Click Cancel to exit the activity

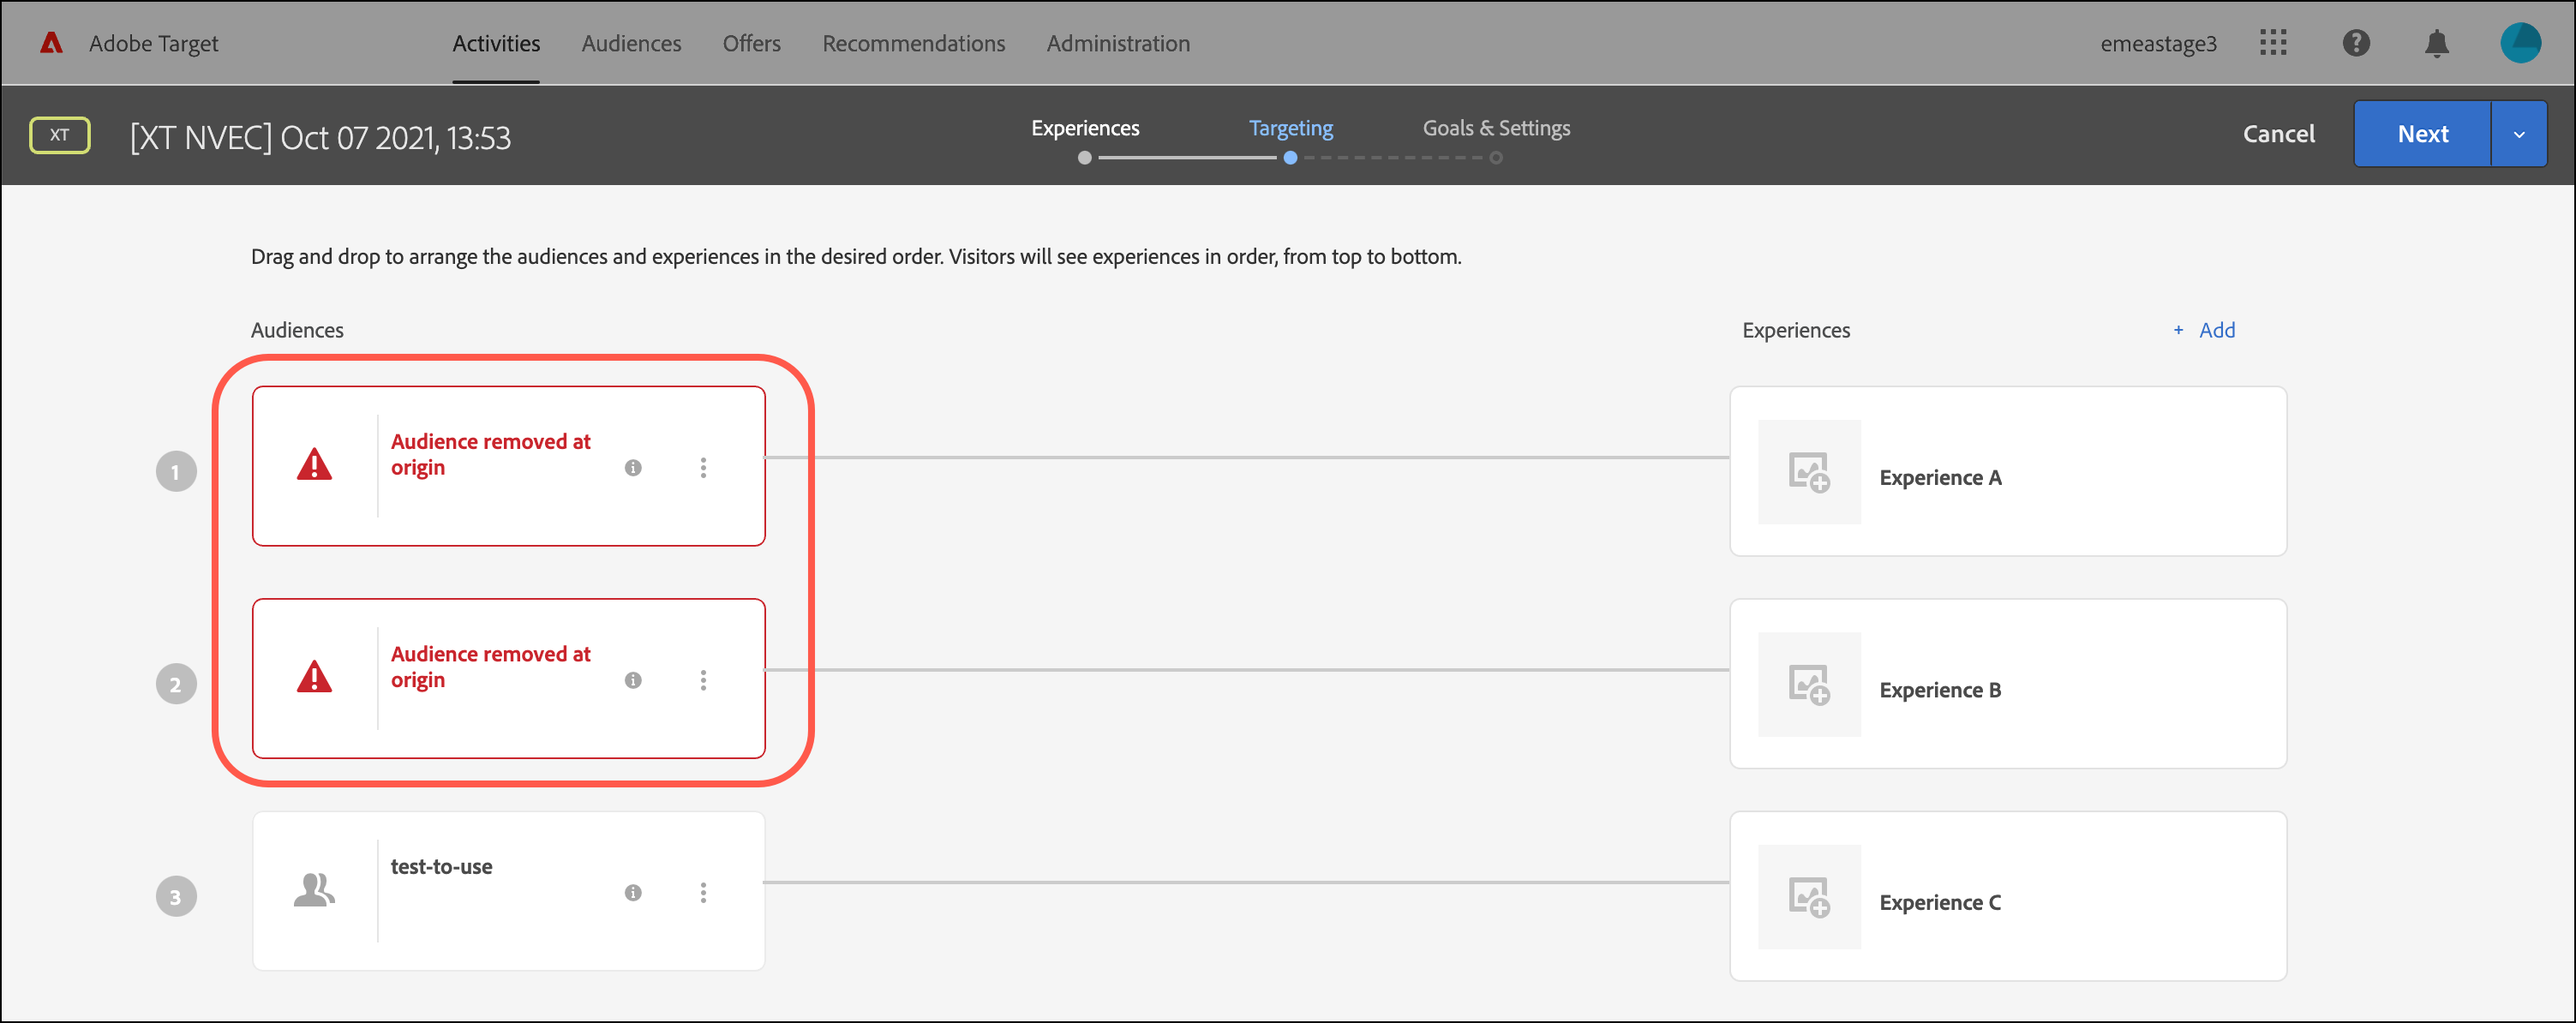coord(2278,134)
